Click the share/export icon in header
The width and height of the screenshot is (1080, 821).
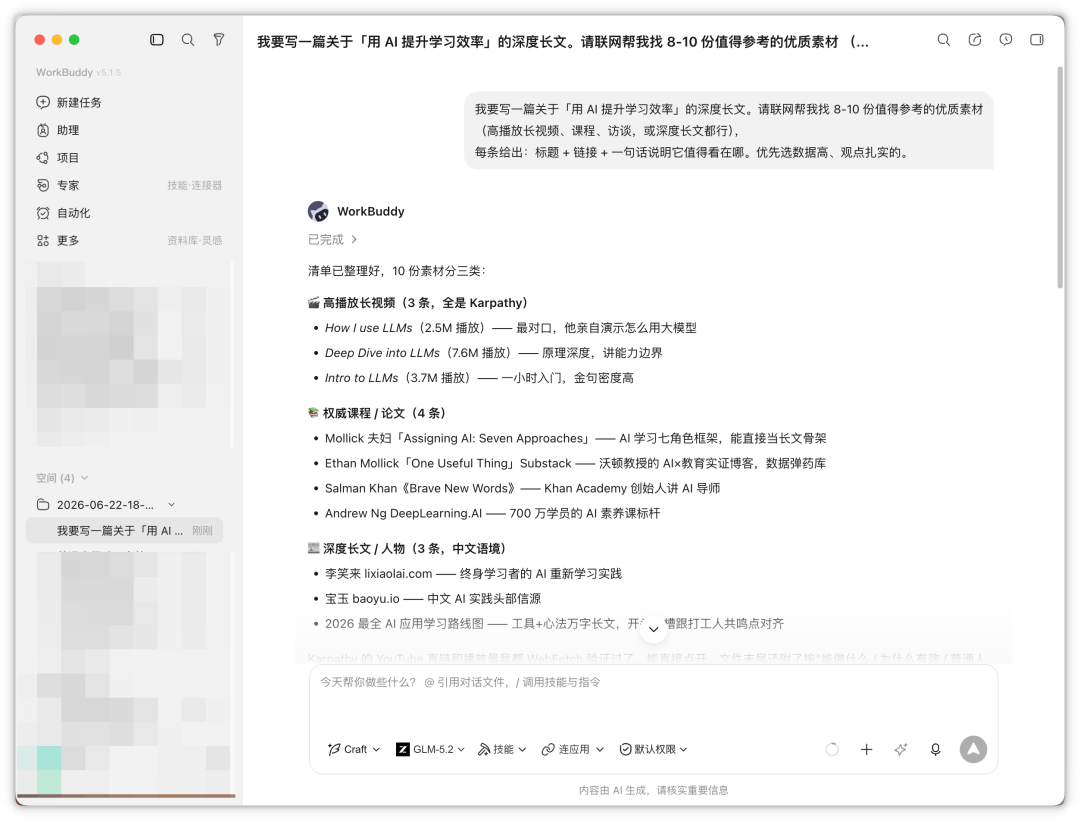click(x=975, y=40)
